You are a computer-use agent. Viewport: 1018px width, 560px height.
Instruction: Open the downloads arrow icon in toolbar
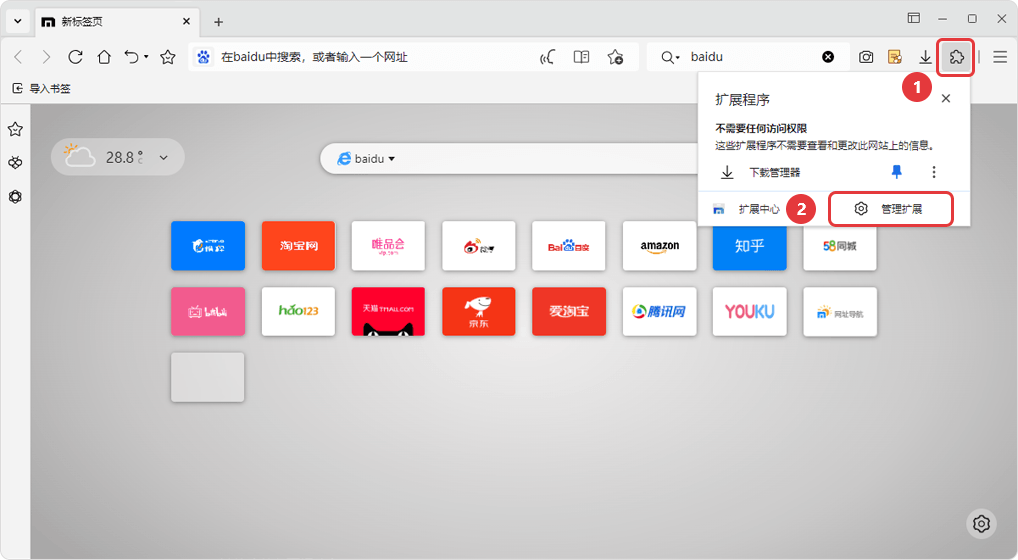(926, 57)
